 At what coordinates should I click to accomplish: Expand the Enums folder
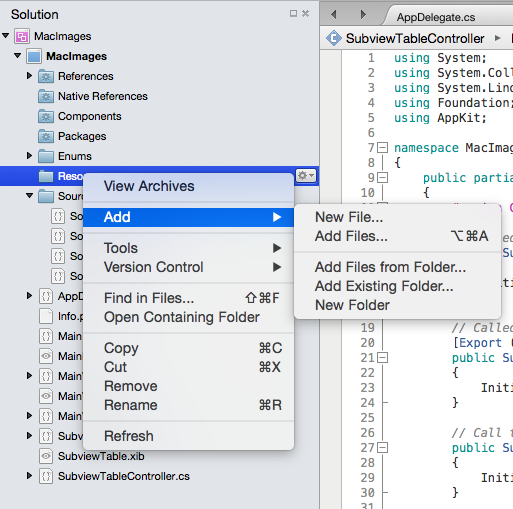coord(29,156)
